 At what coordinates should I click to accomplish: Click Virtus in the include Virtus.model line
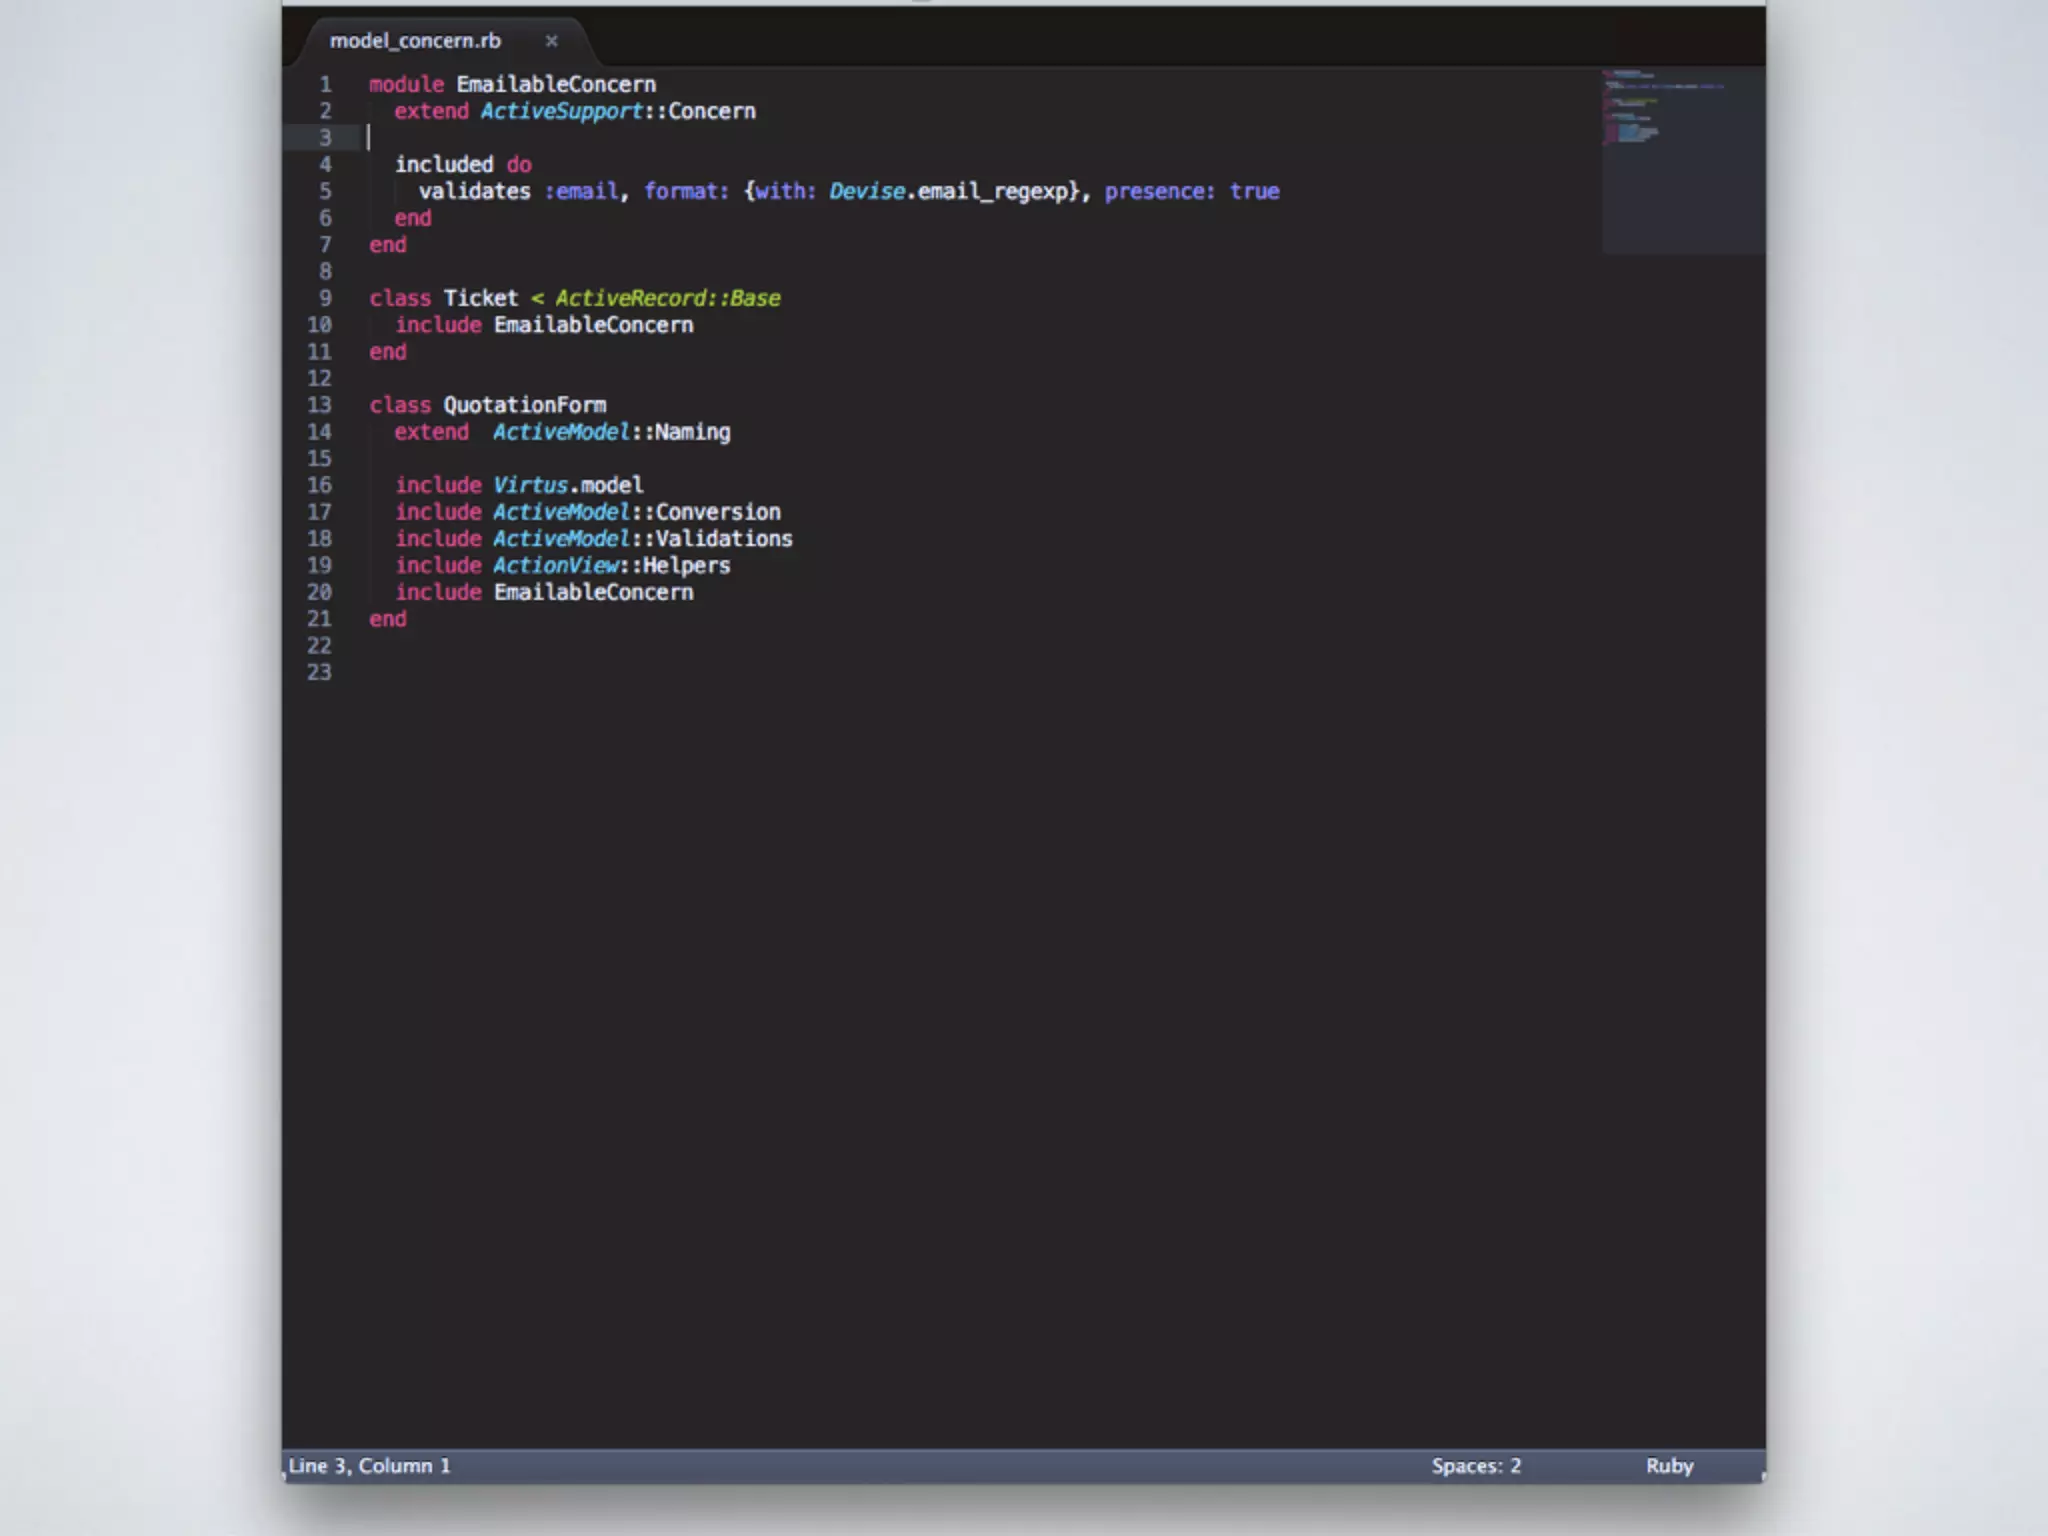tap(530, 485)
